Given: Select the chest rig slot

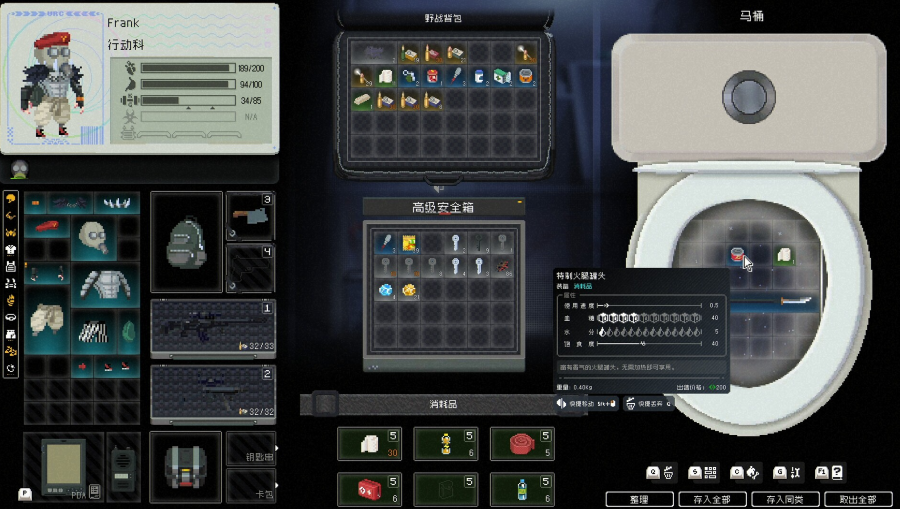Looking at the screenshot, I should (185, 467).
